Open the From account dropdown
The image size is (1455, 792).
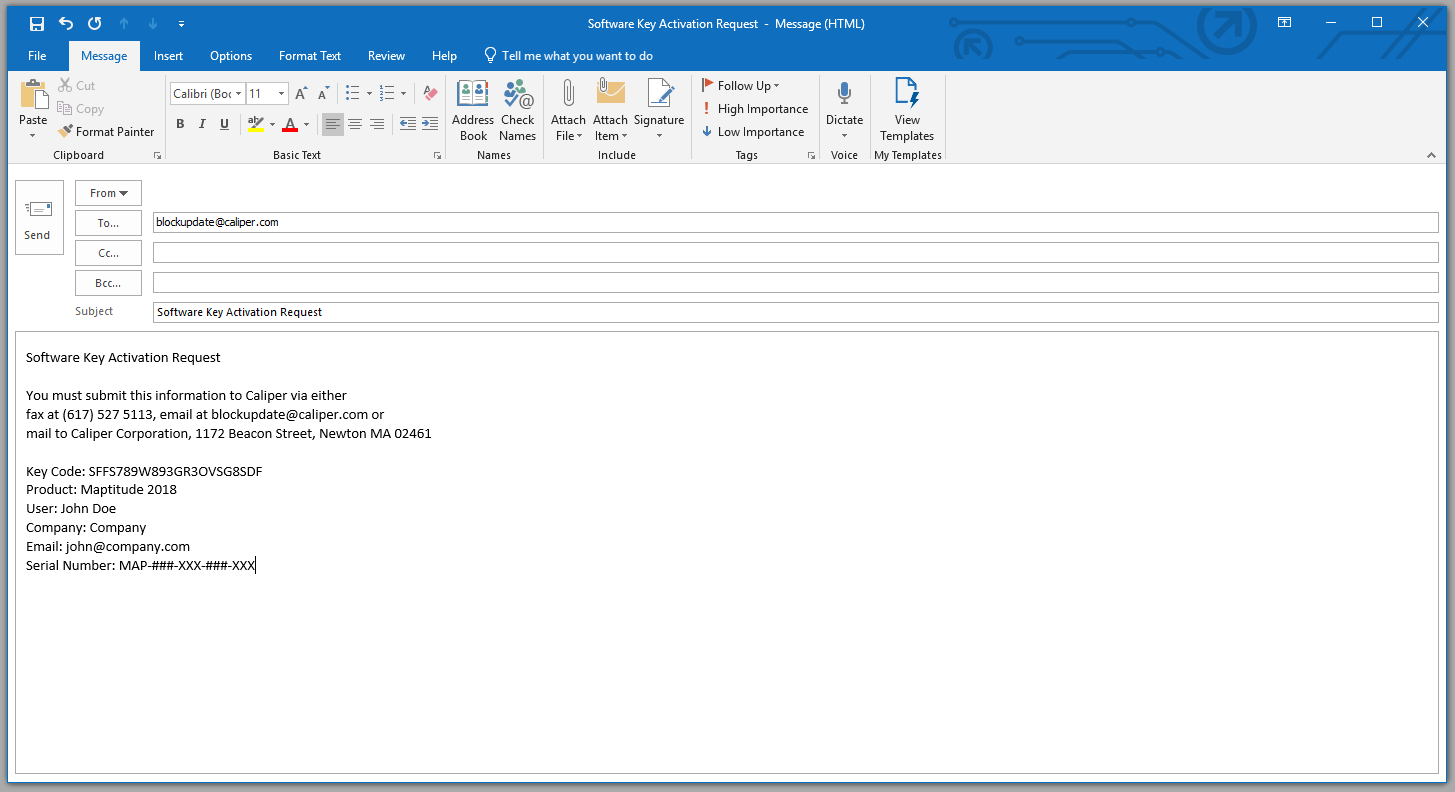point(108,193)
